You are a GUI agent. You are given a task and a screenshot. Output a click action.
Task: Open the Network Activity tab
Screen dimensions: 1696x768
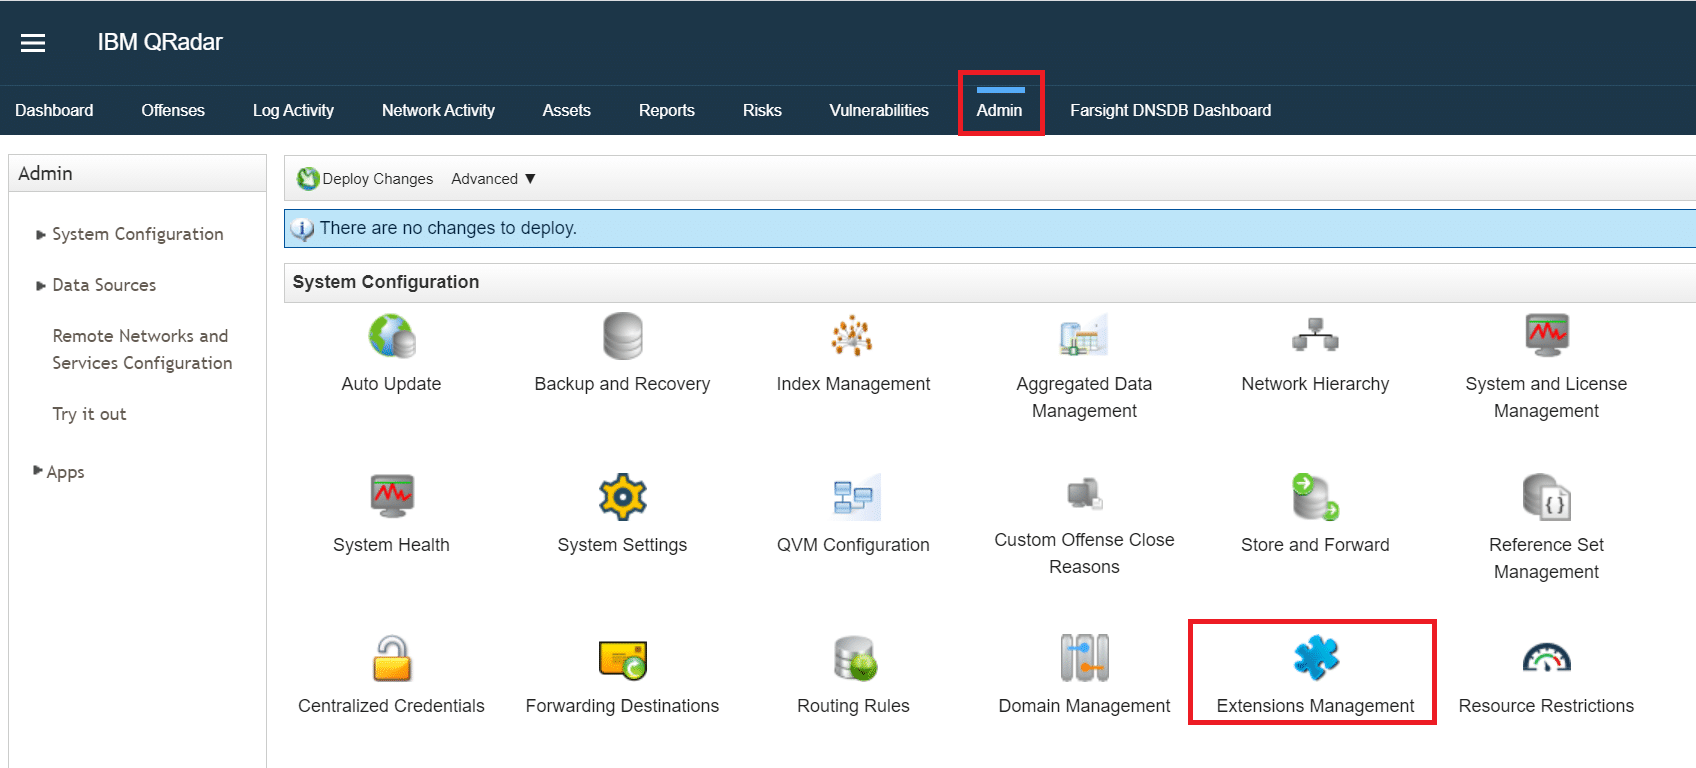[x=438, y=110]
